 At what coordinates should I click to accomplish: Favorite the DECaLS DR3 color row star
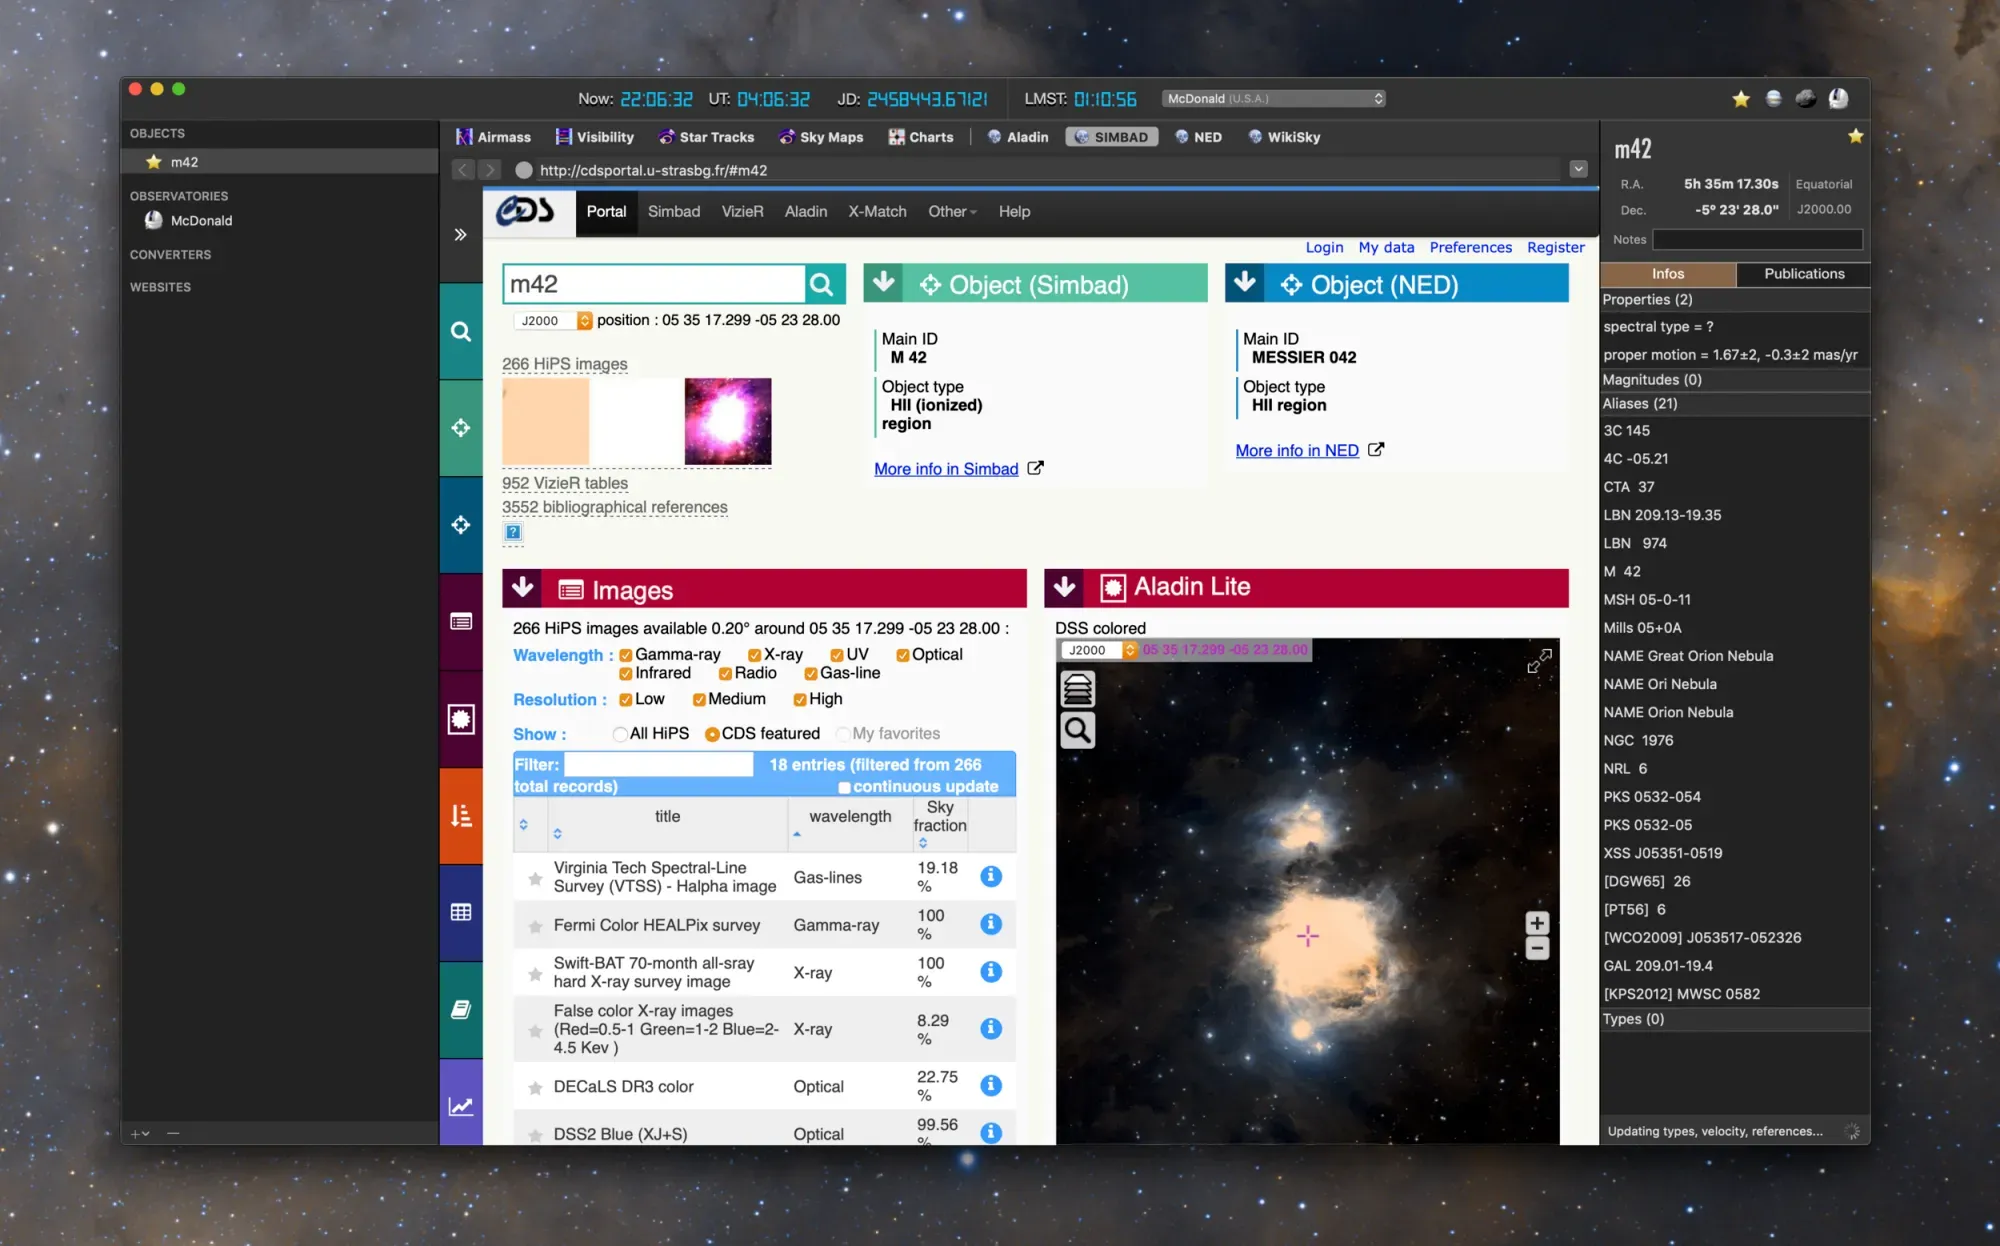[535, 1087]
